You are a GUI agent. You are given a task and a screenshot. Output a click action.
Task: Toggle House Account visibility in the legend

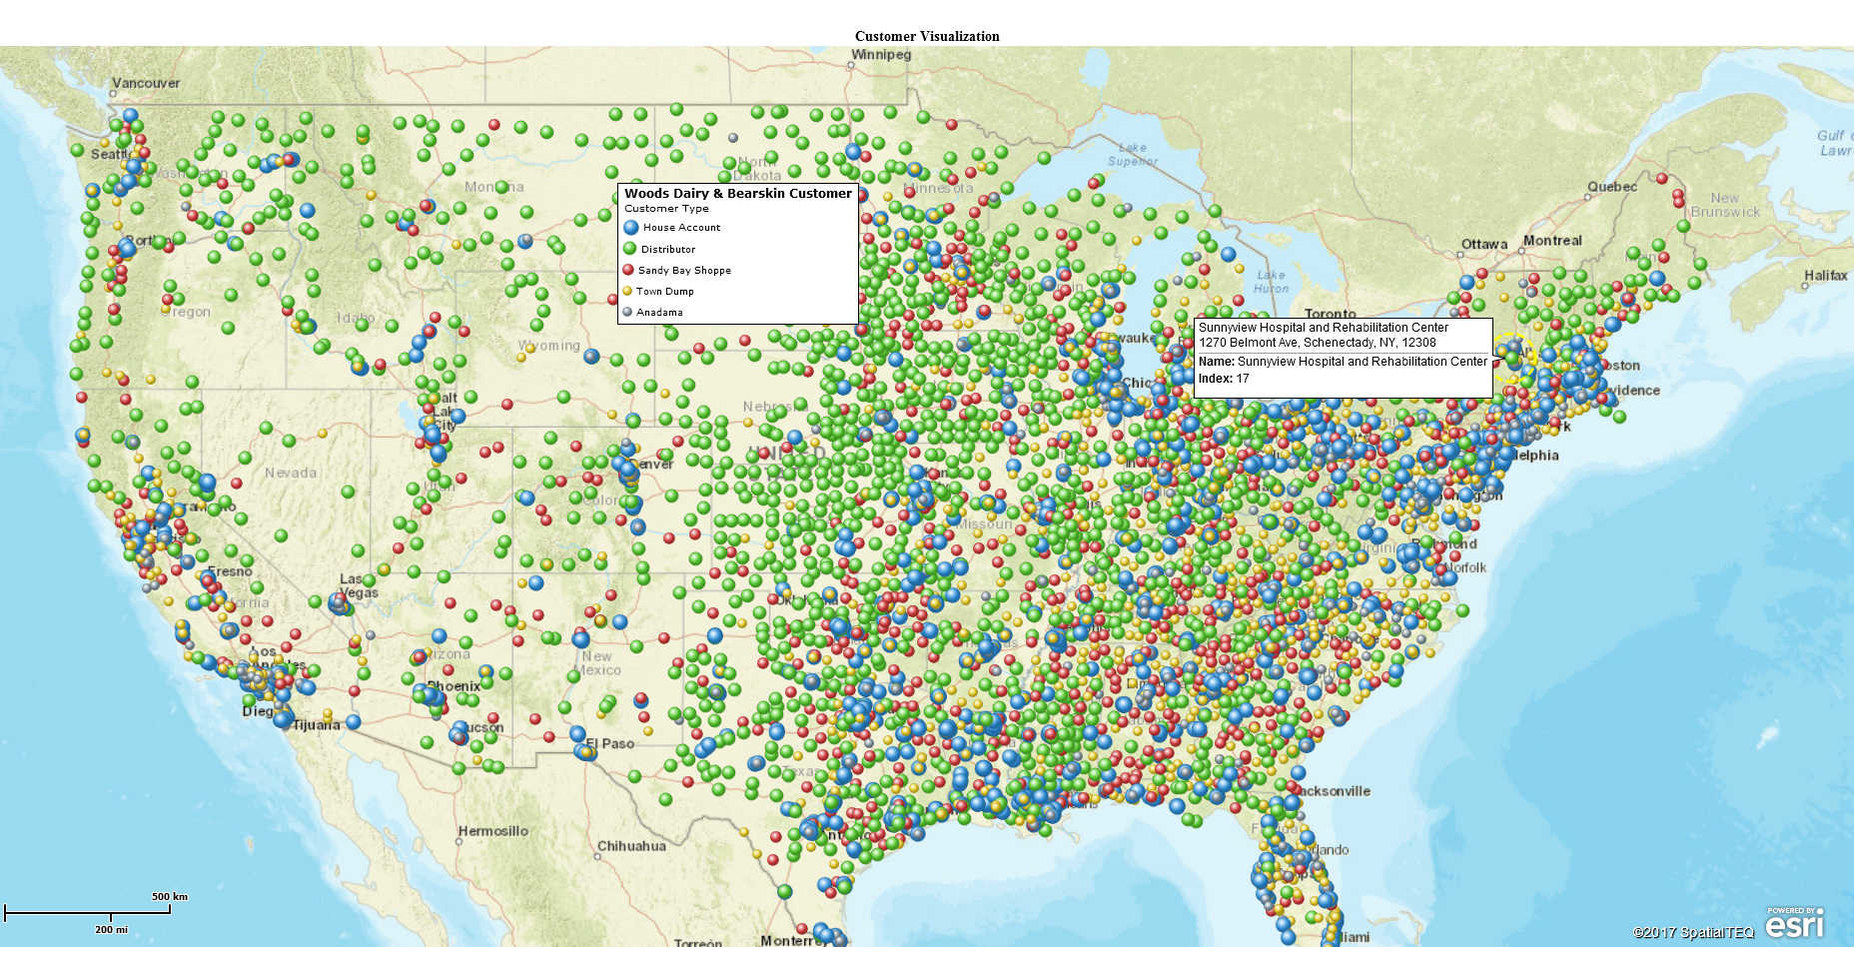point(677,227)
